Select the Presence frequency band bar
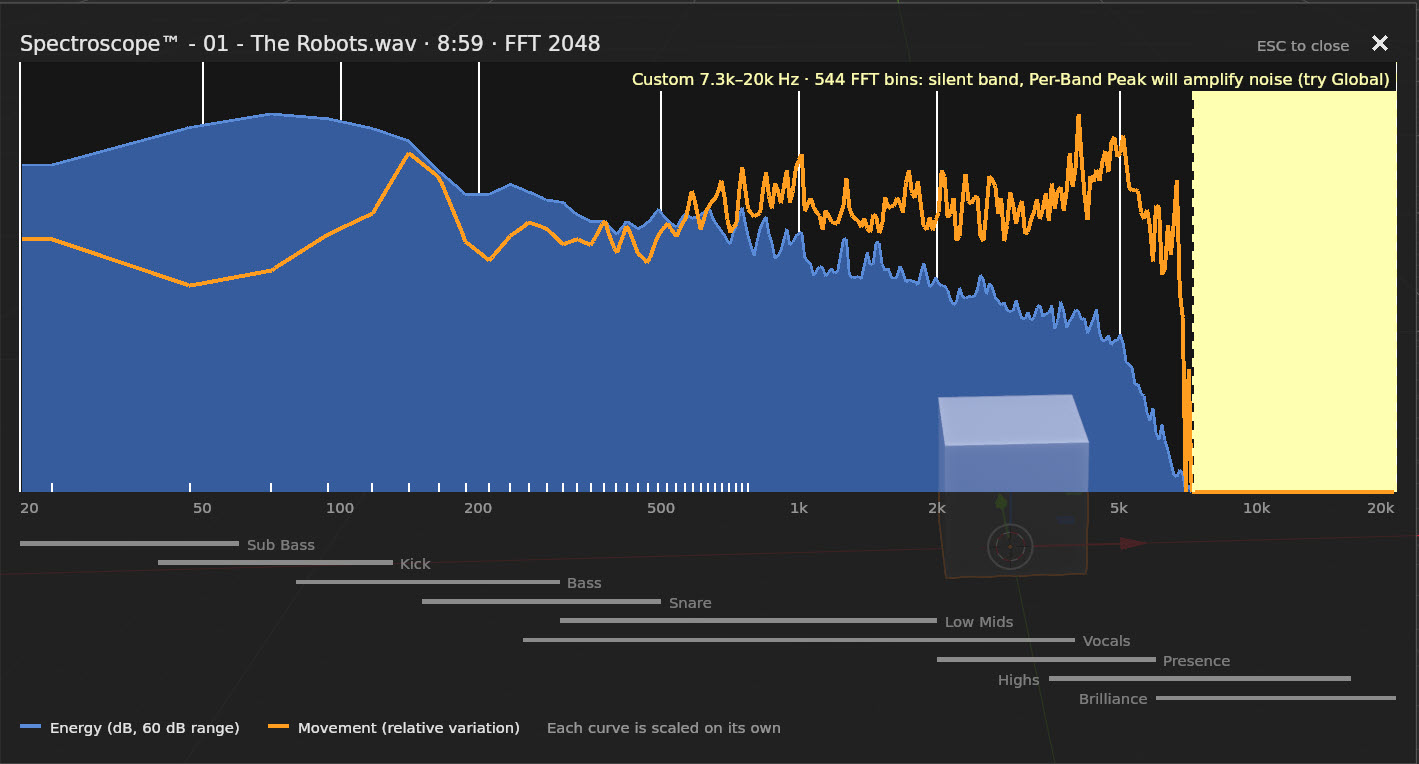This screenshot has width=1419, height=764. point(1046,659)
